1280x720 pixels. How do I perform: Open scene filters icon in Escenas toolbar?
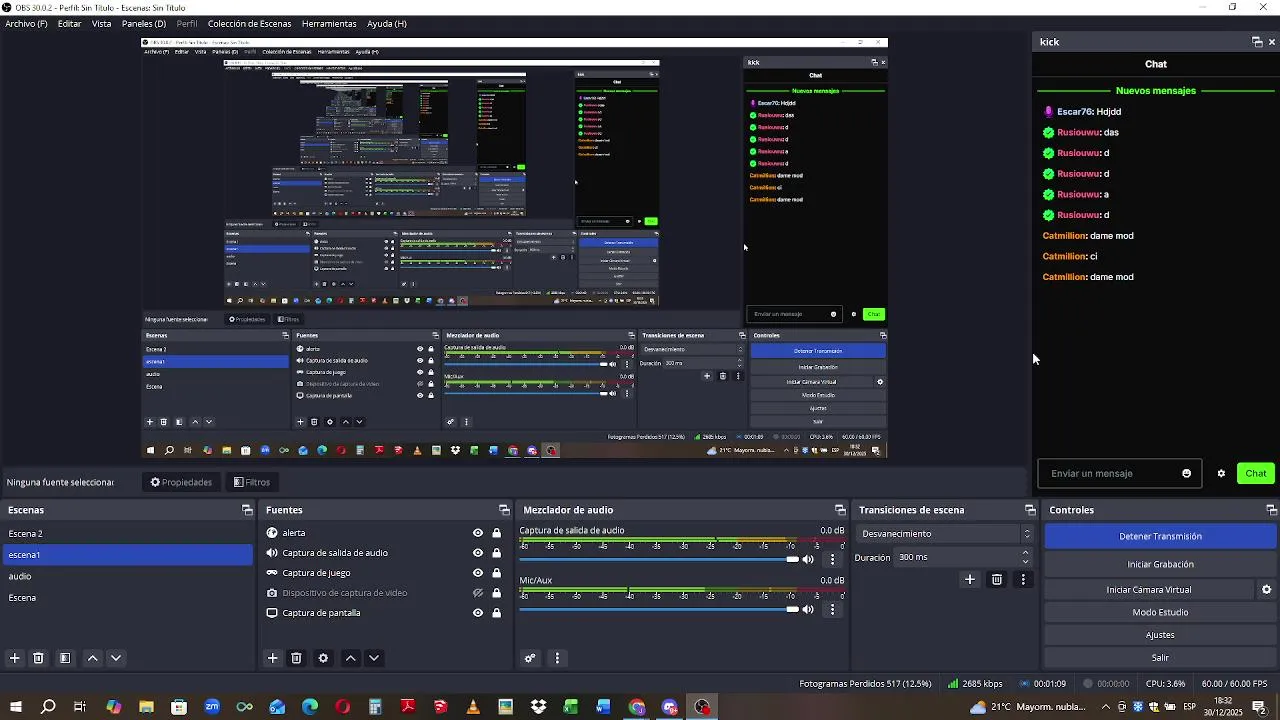click(64, 658)
